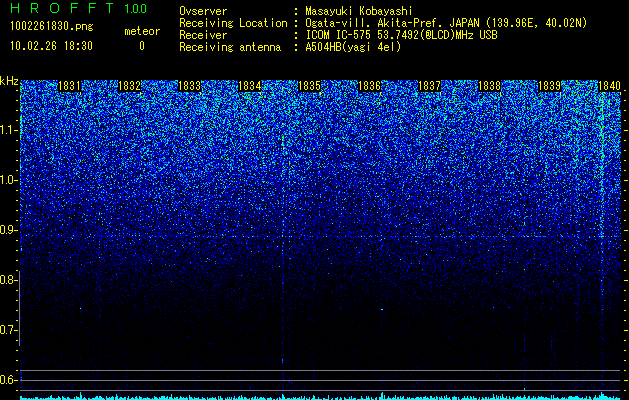Image resolution: width=629 pixels, height=400 pixels.
Task: Click the 1.0.0 version number
Action: point(136,9)
